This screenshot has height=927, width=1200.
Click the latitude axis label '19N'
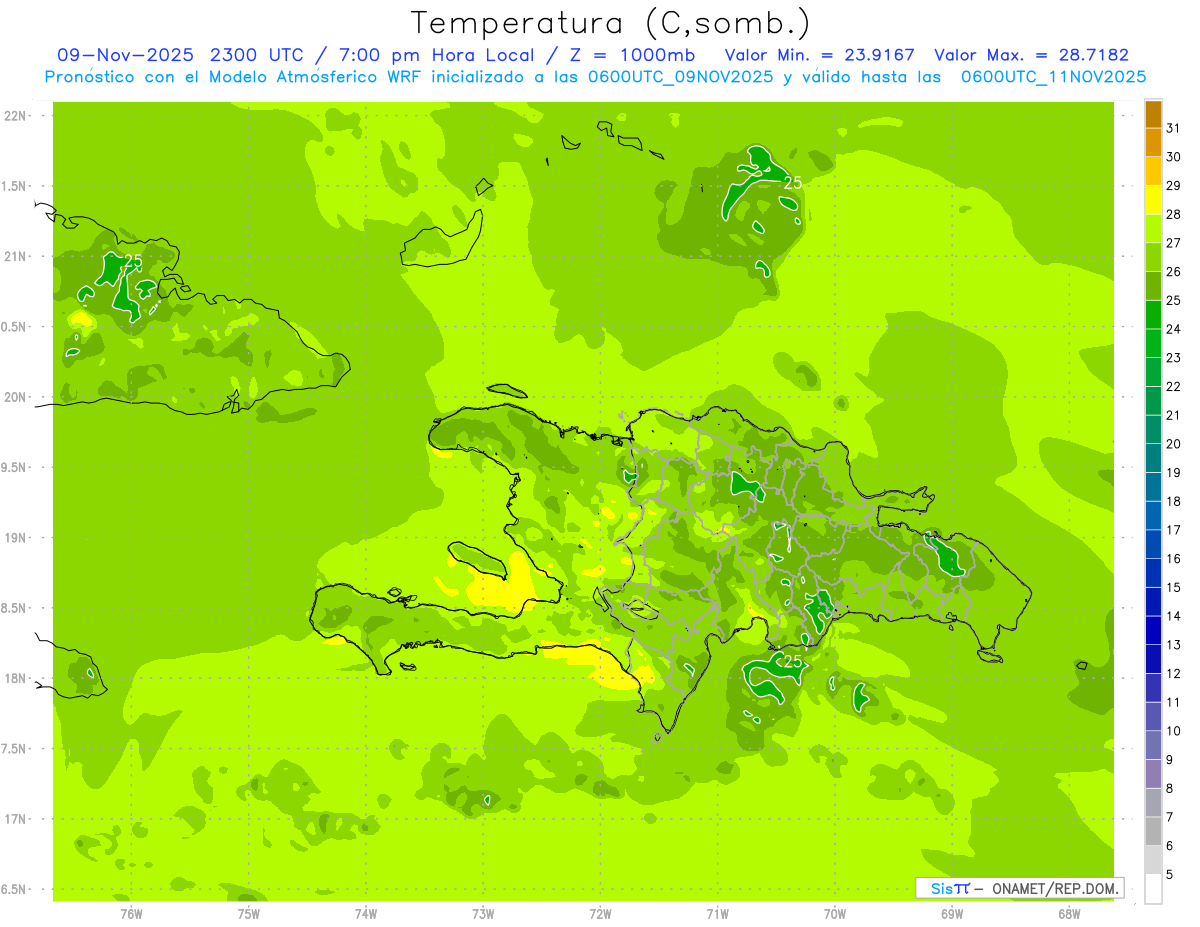click(16, 538)
